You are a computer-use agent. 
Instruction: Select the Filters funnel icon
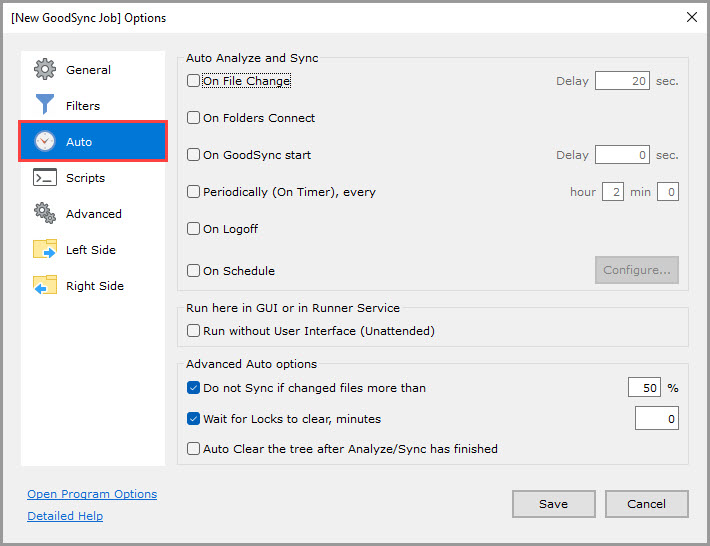coord(45,106)
